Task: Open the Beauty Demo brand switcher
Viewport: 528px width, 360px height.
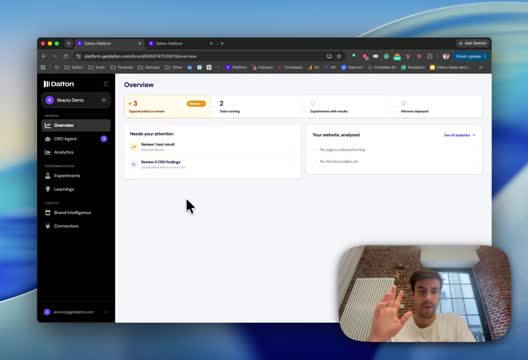Action: [x=76, y=100]
